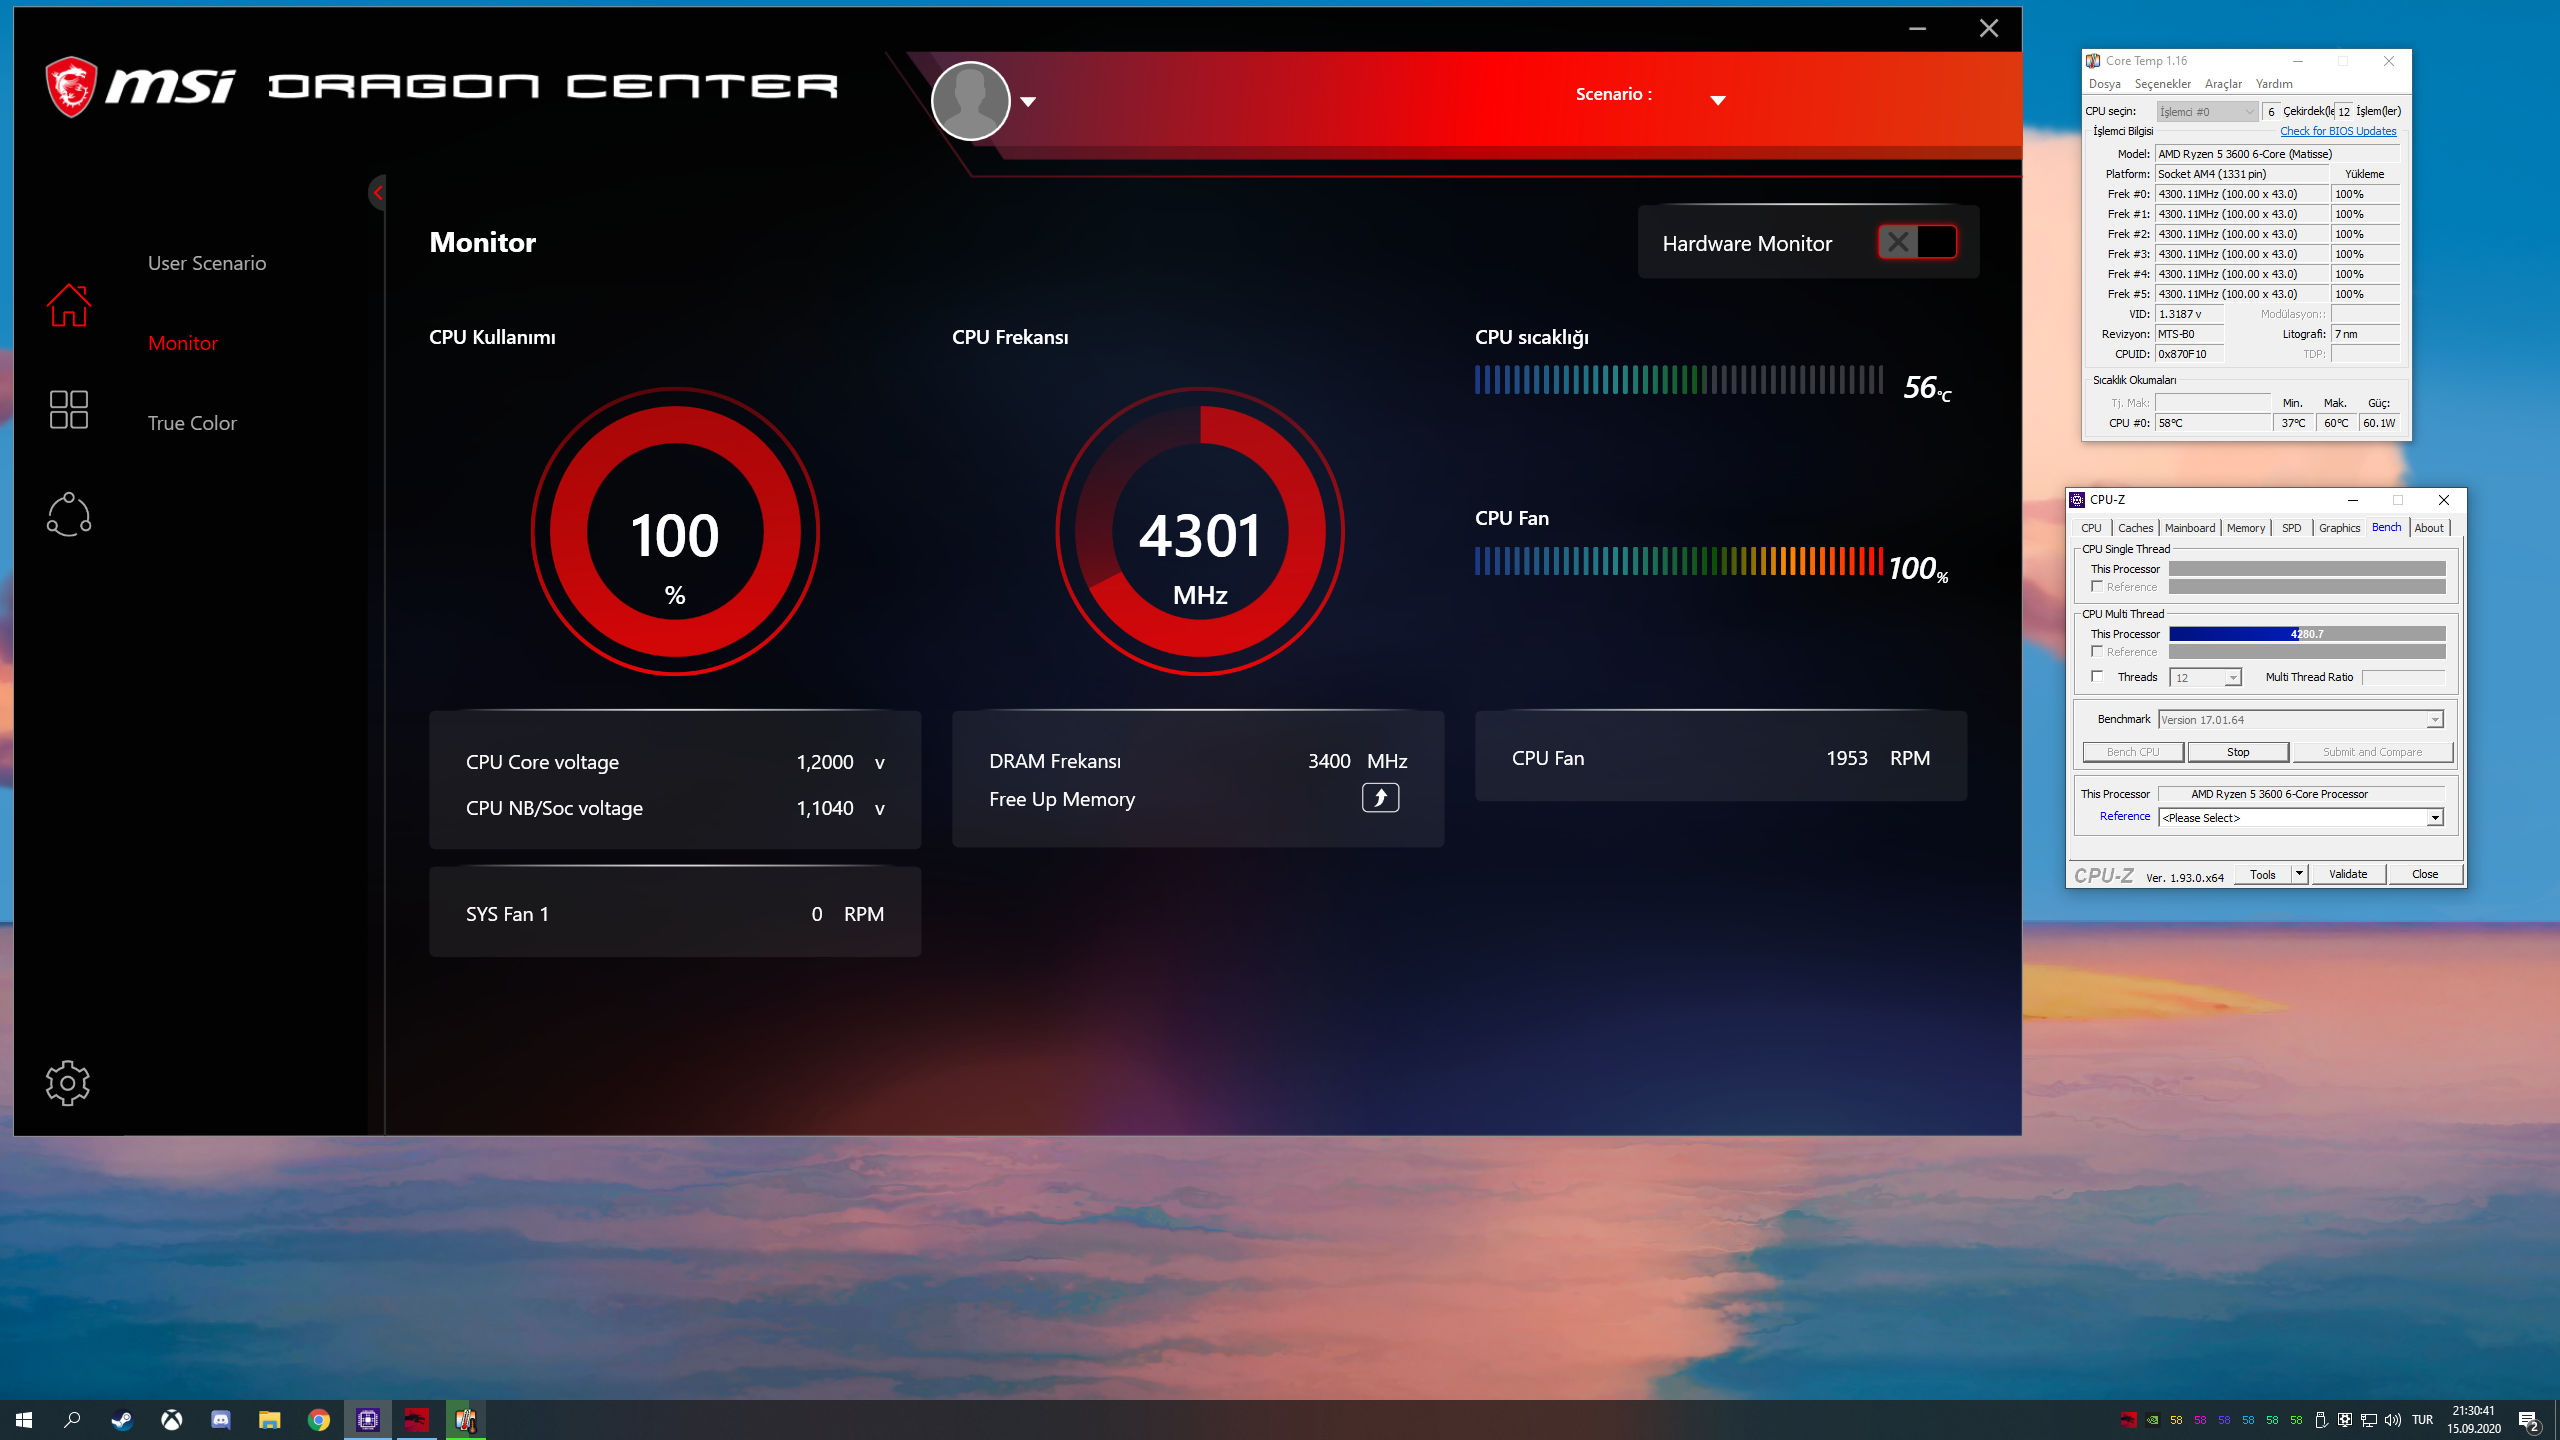The height and width of the screenshot is (1440, 2560).
Task: Switch to Core Temp taskbar icon
Action: point(466,1420)
